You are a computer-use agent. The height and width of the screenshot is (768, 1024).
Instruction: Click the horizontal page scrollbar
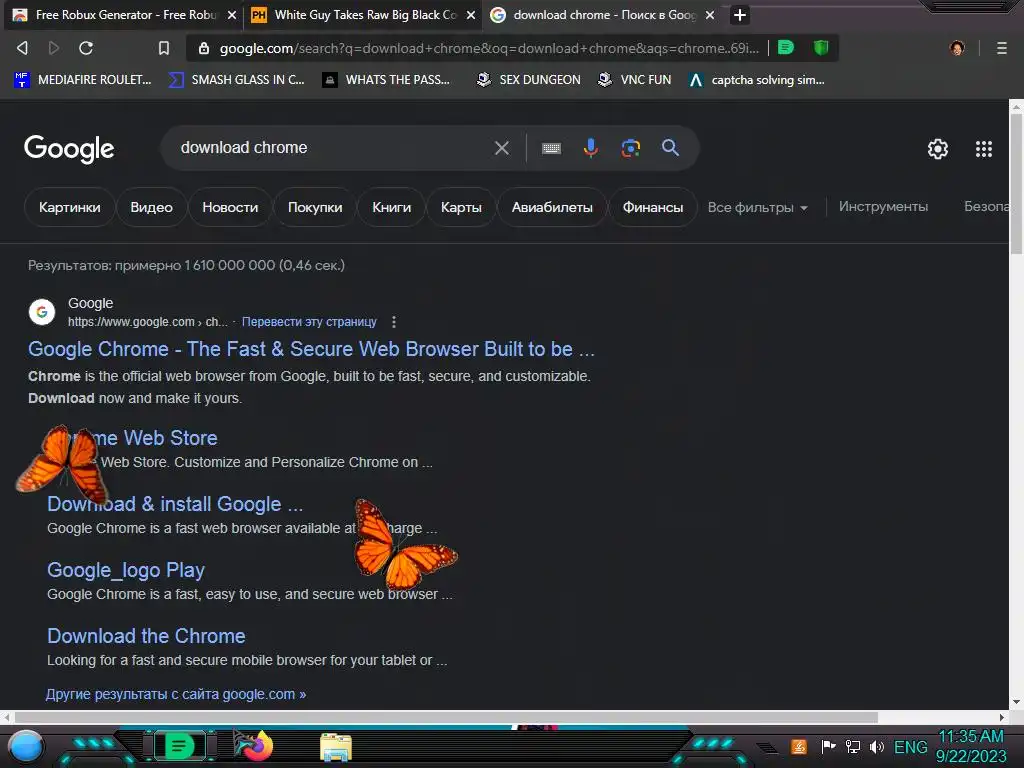[x=447, y=718]
